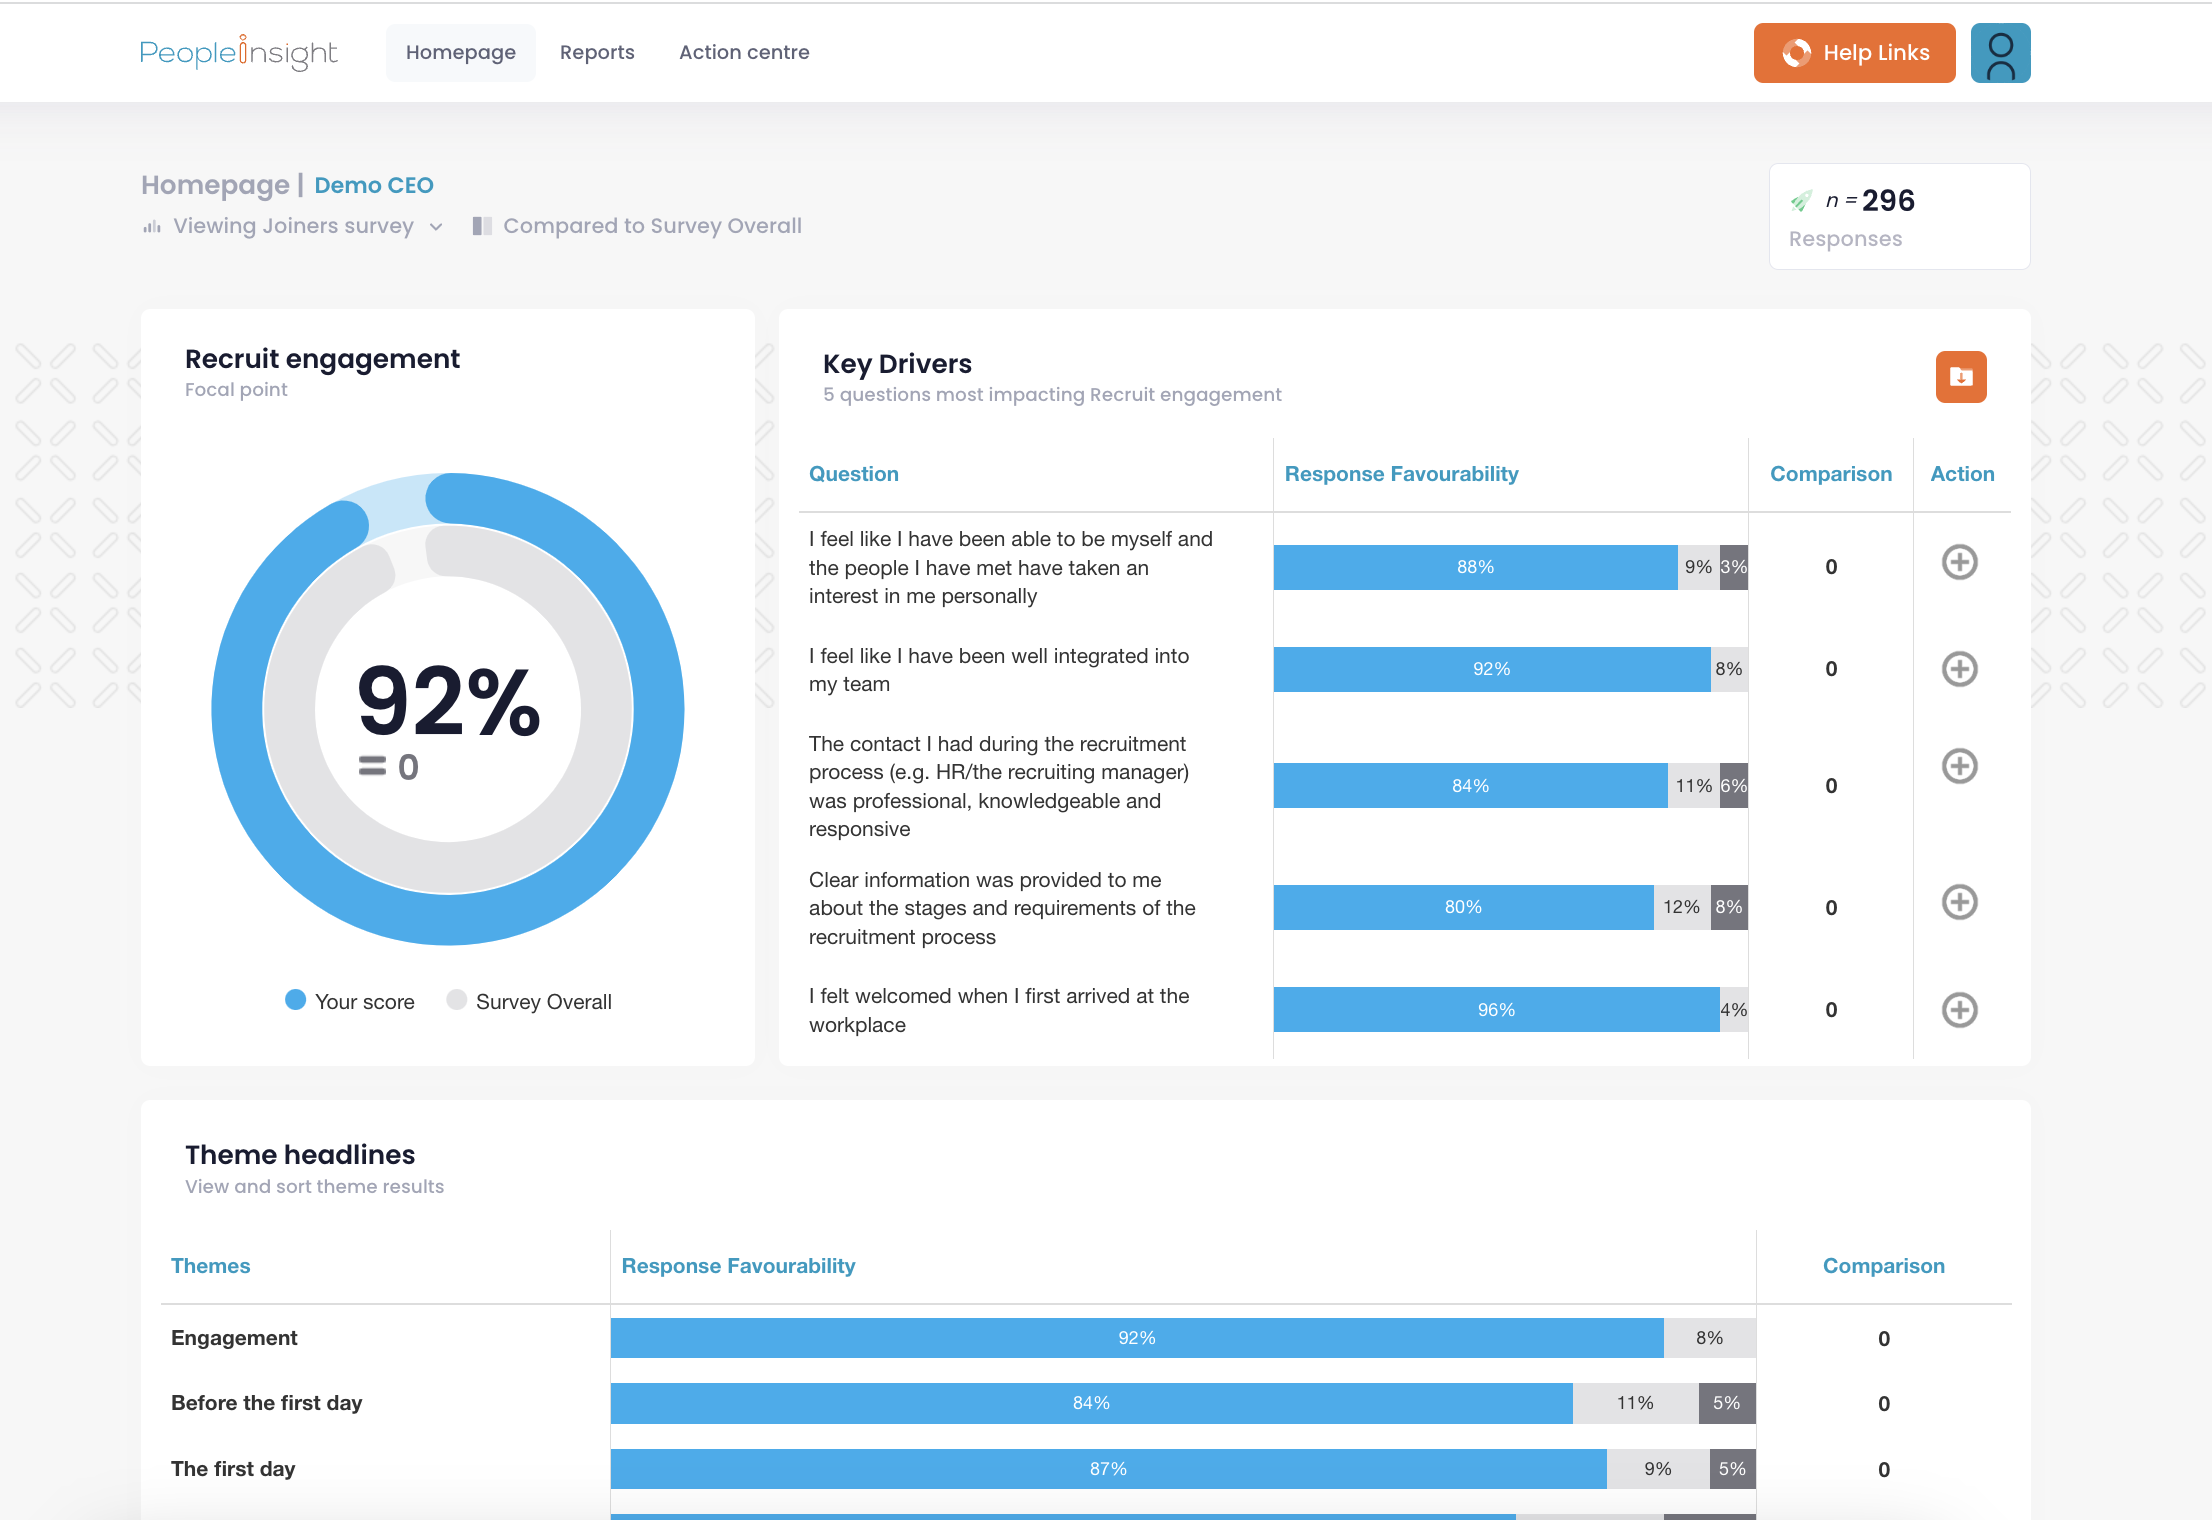The width and height of the screenshot is (2212, 1520).
Task: Toggle Survey Overall legend item
Action: coord(529,1001)
